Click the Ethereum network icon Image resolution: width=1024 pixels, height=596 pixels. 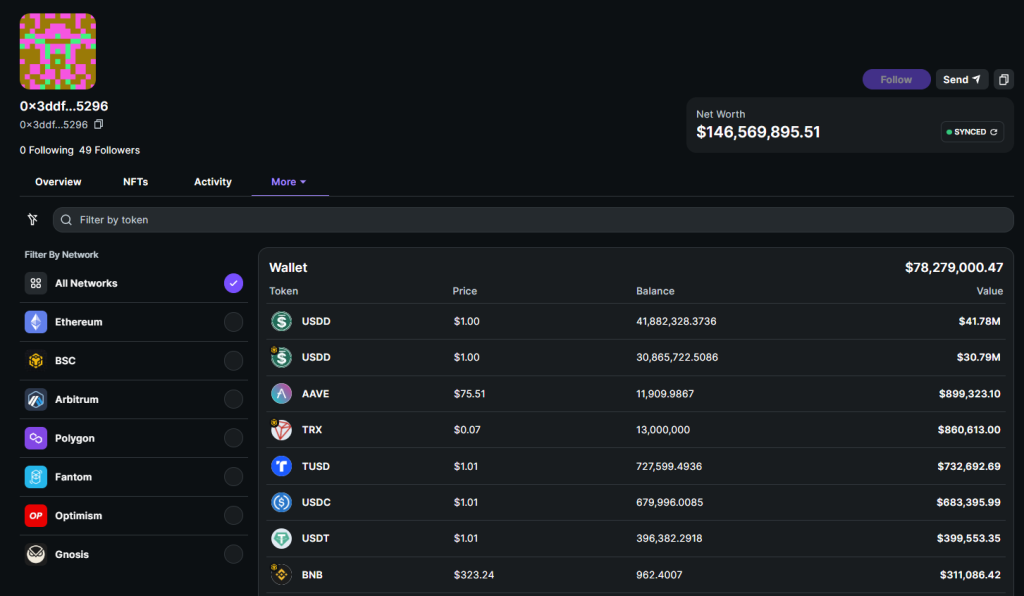pos(36,322)
